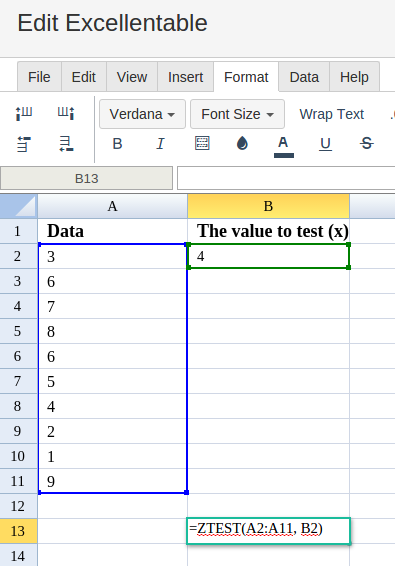The height and width of the screenshot is (566, 395).
Task: Pick the cell fill color droplet
Action: coord(242,143)
